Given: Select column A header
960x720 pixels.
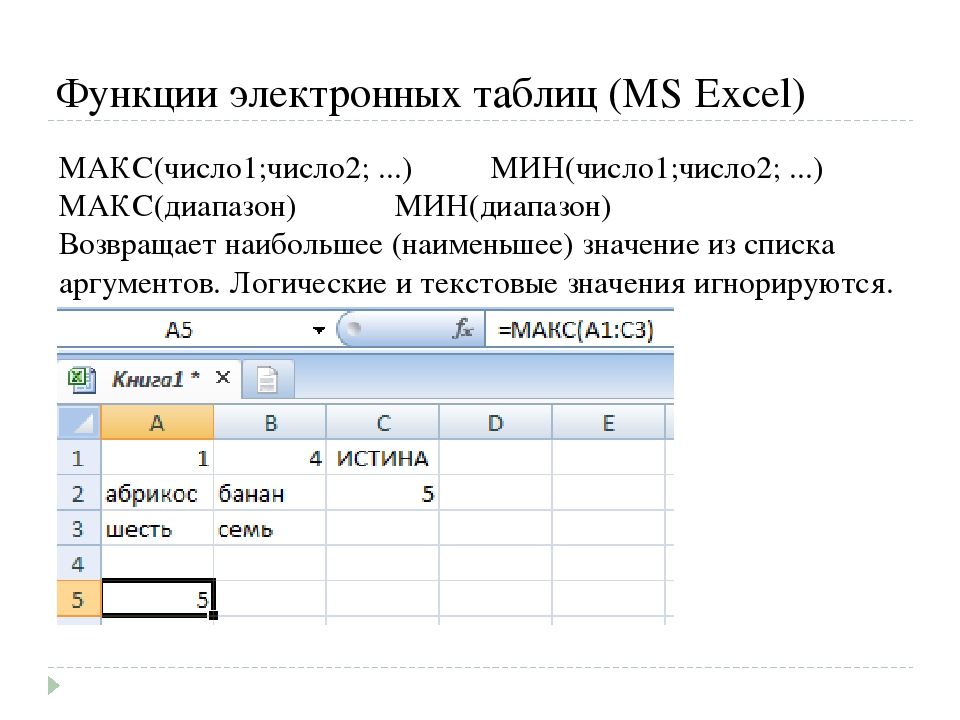Looking at the screenshot, I should 157,422.
